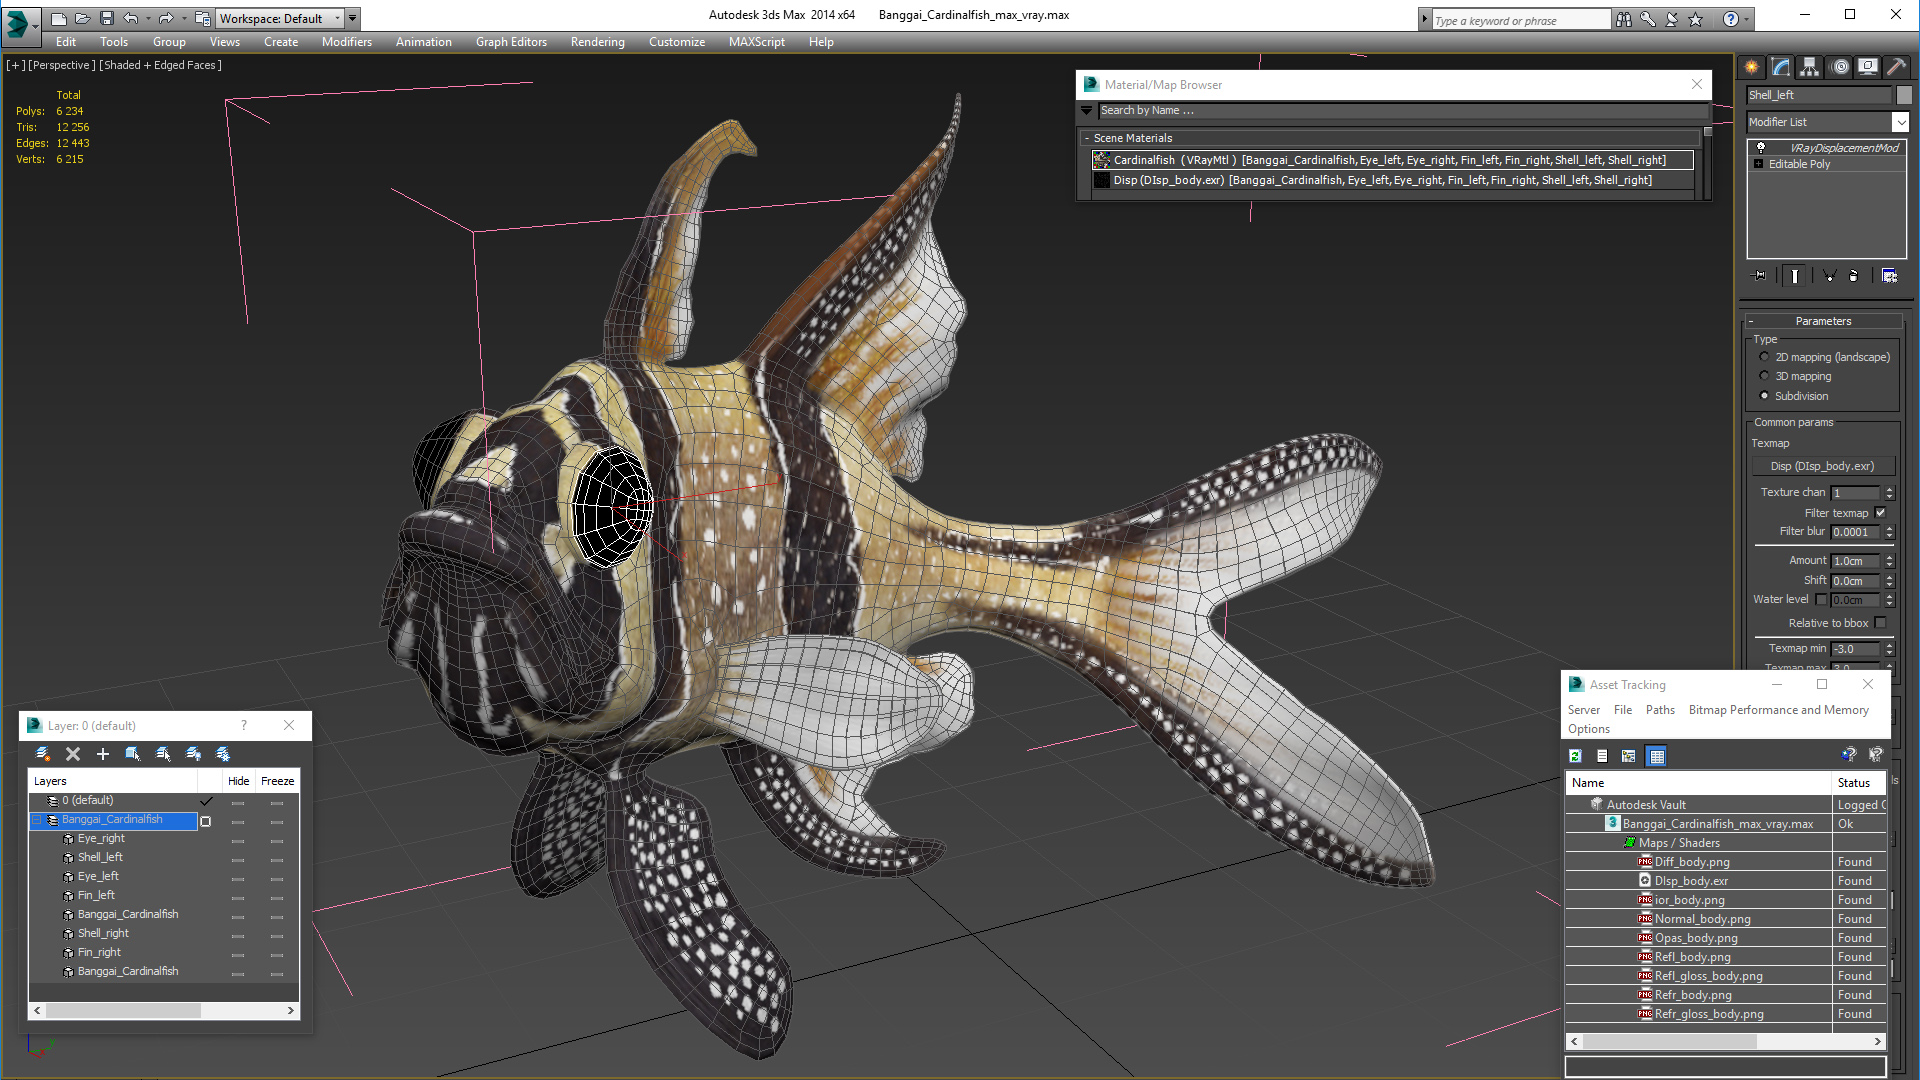Collapse Scene Materials group
Image resolution: width=1920 pixels, height=1080 pixels.
pos(1086,138)
